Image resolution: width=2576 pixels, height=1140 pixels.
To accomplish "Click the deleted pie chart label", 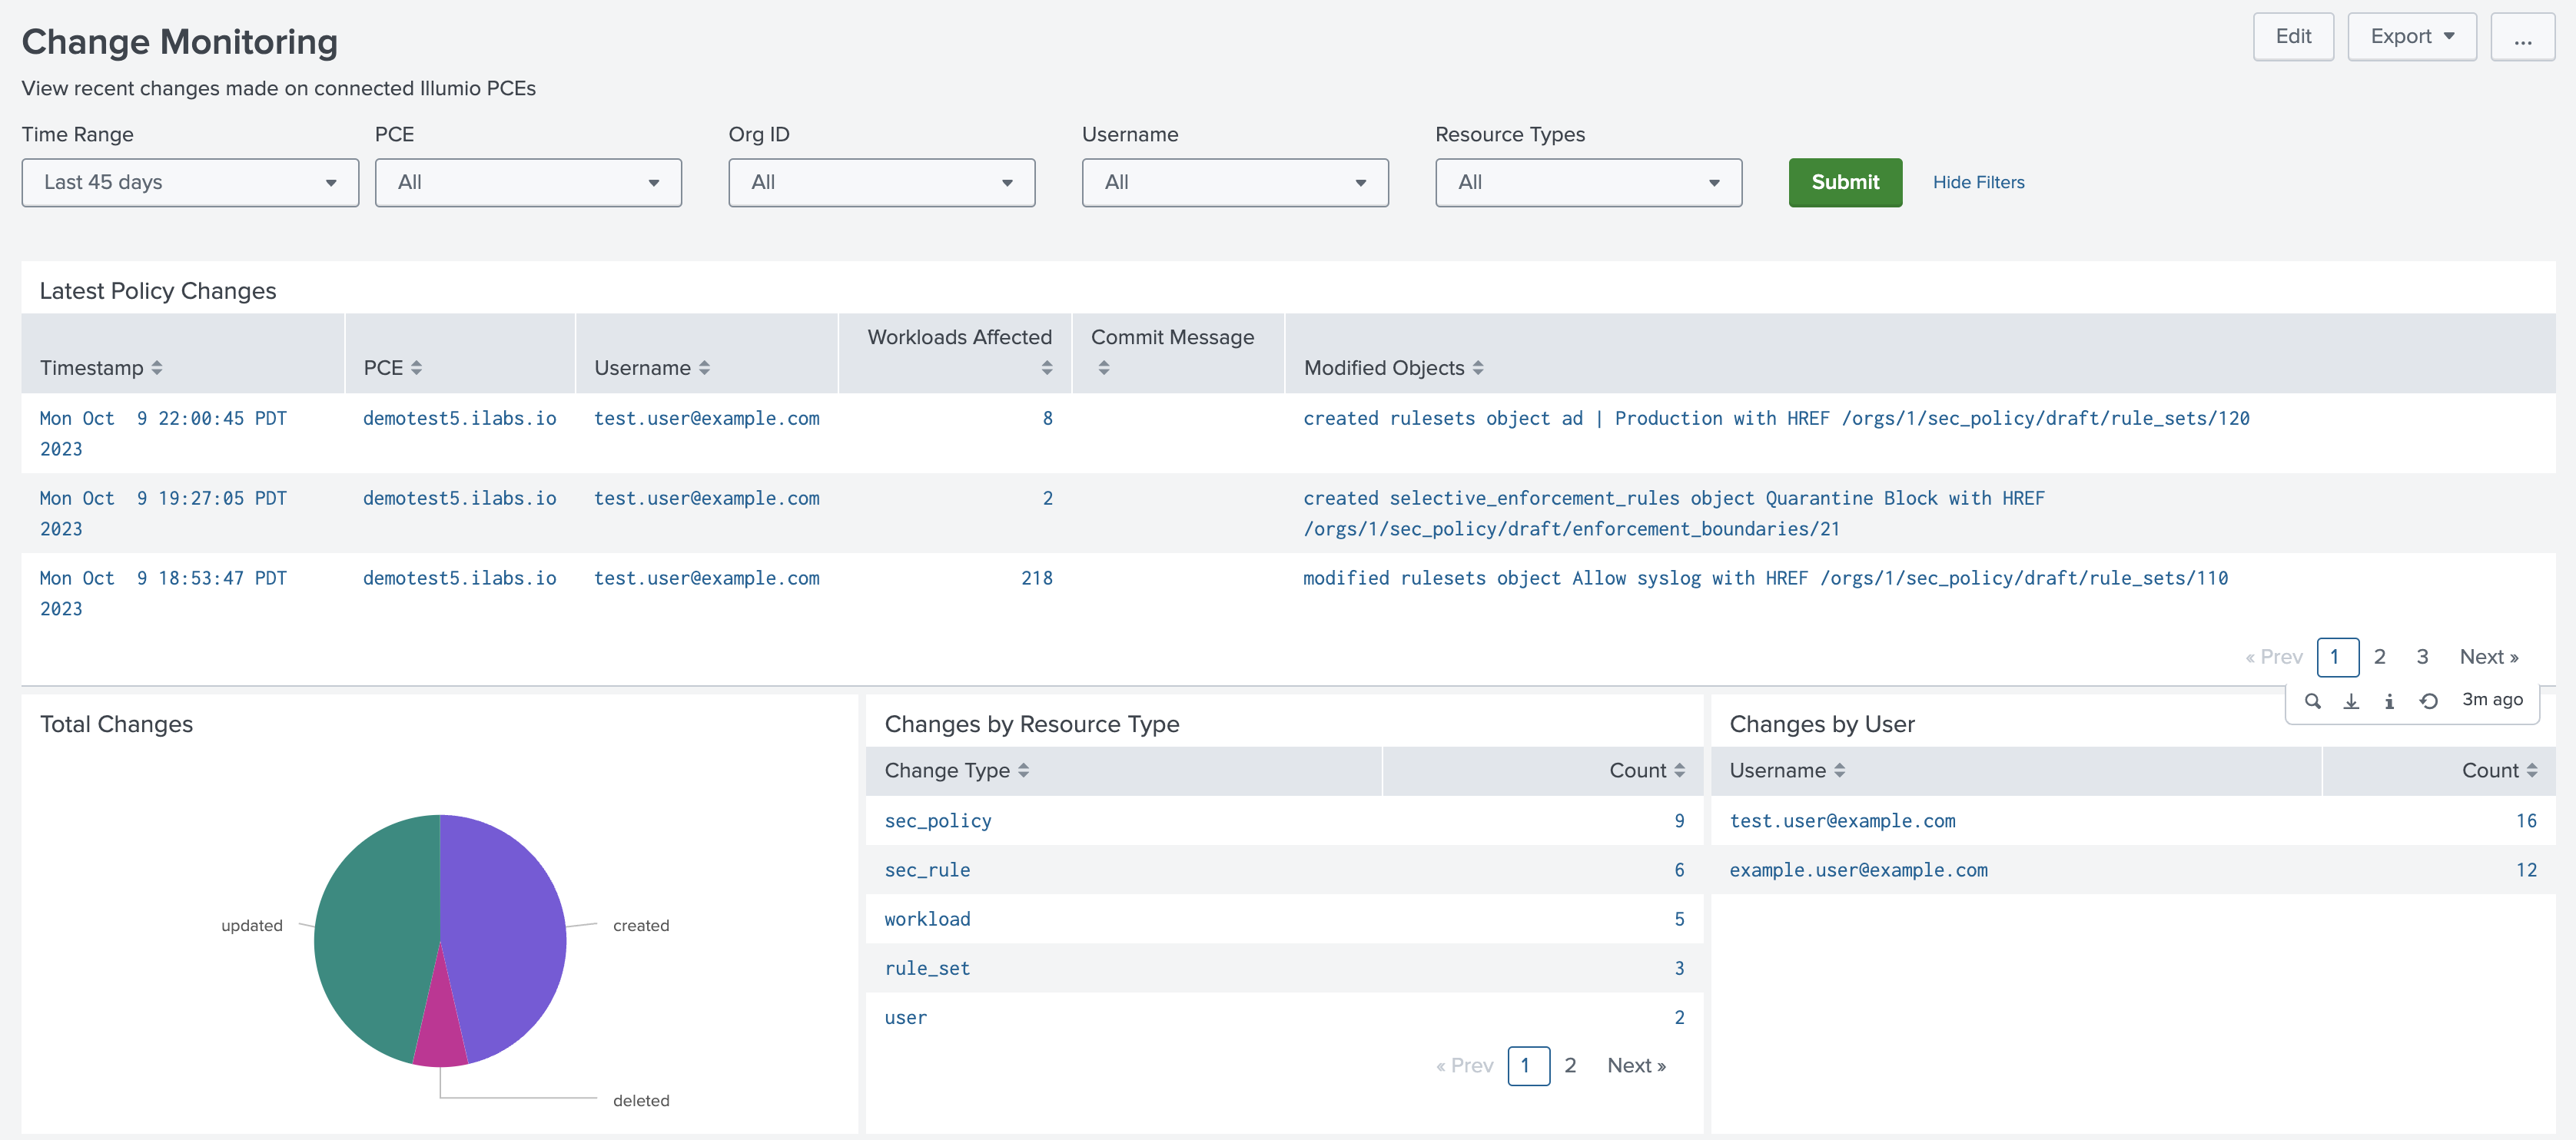I will (x=641, y=1100).
